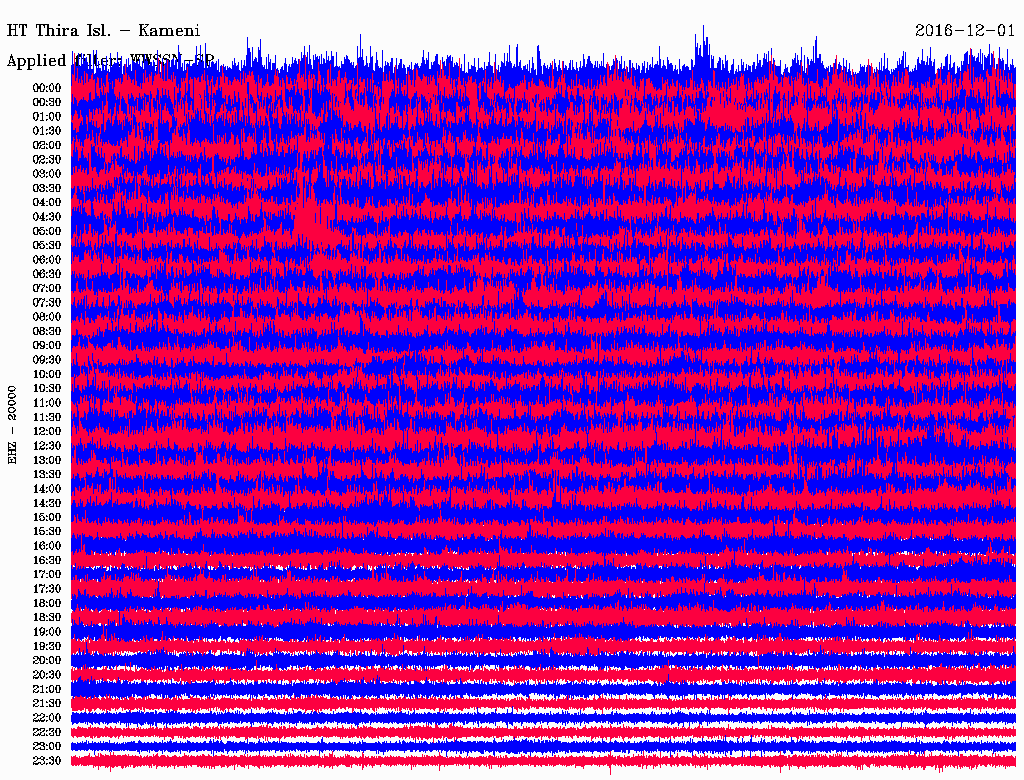
Task: Click the date '2016-12-01'
Action: coord(965,31)
